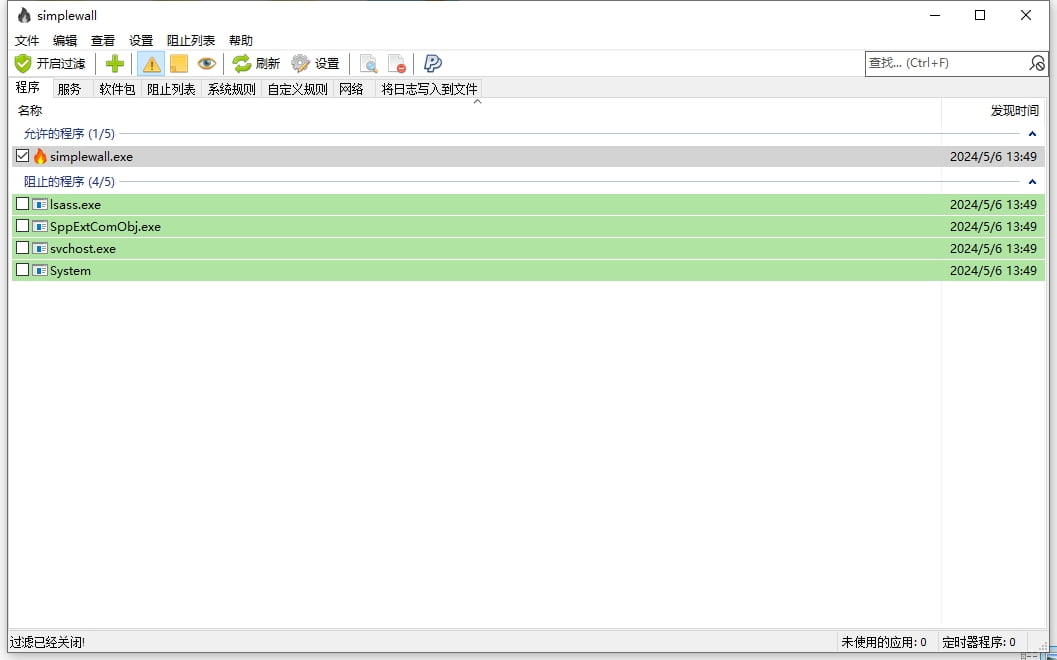Click the svchost.exe program icon

click(40, 248)
